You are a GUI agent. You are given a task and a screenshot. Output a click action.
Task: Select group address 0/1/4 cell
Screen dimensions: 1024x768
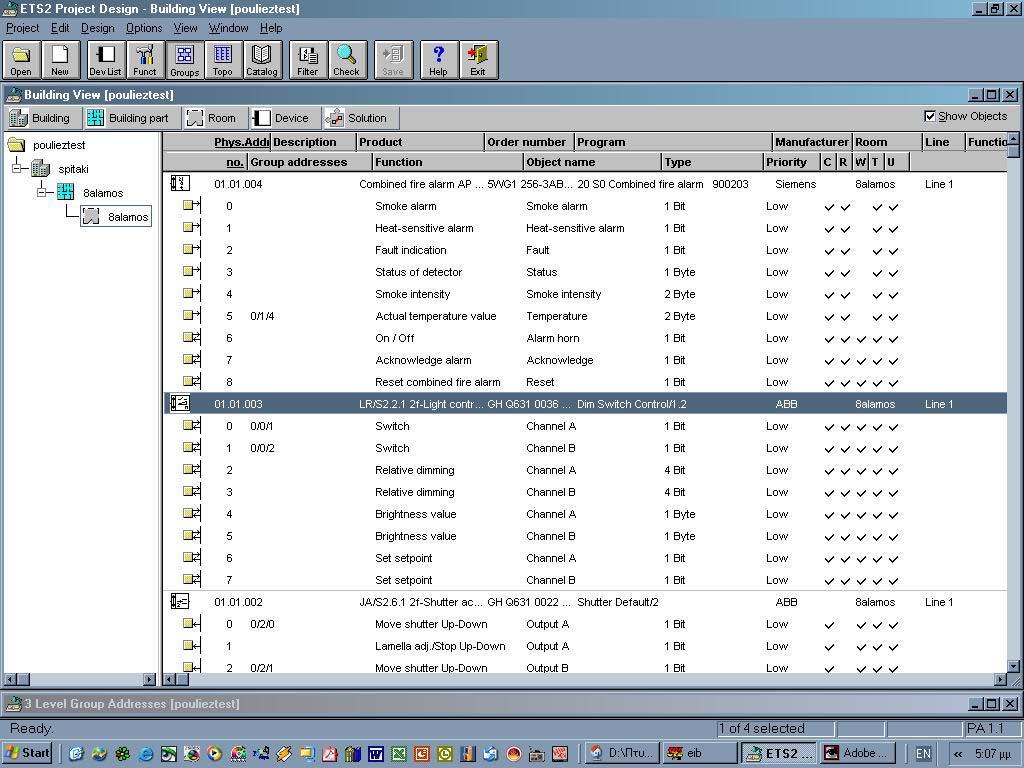point(262,316)
